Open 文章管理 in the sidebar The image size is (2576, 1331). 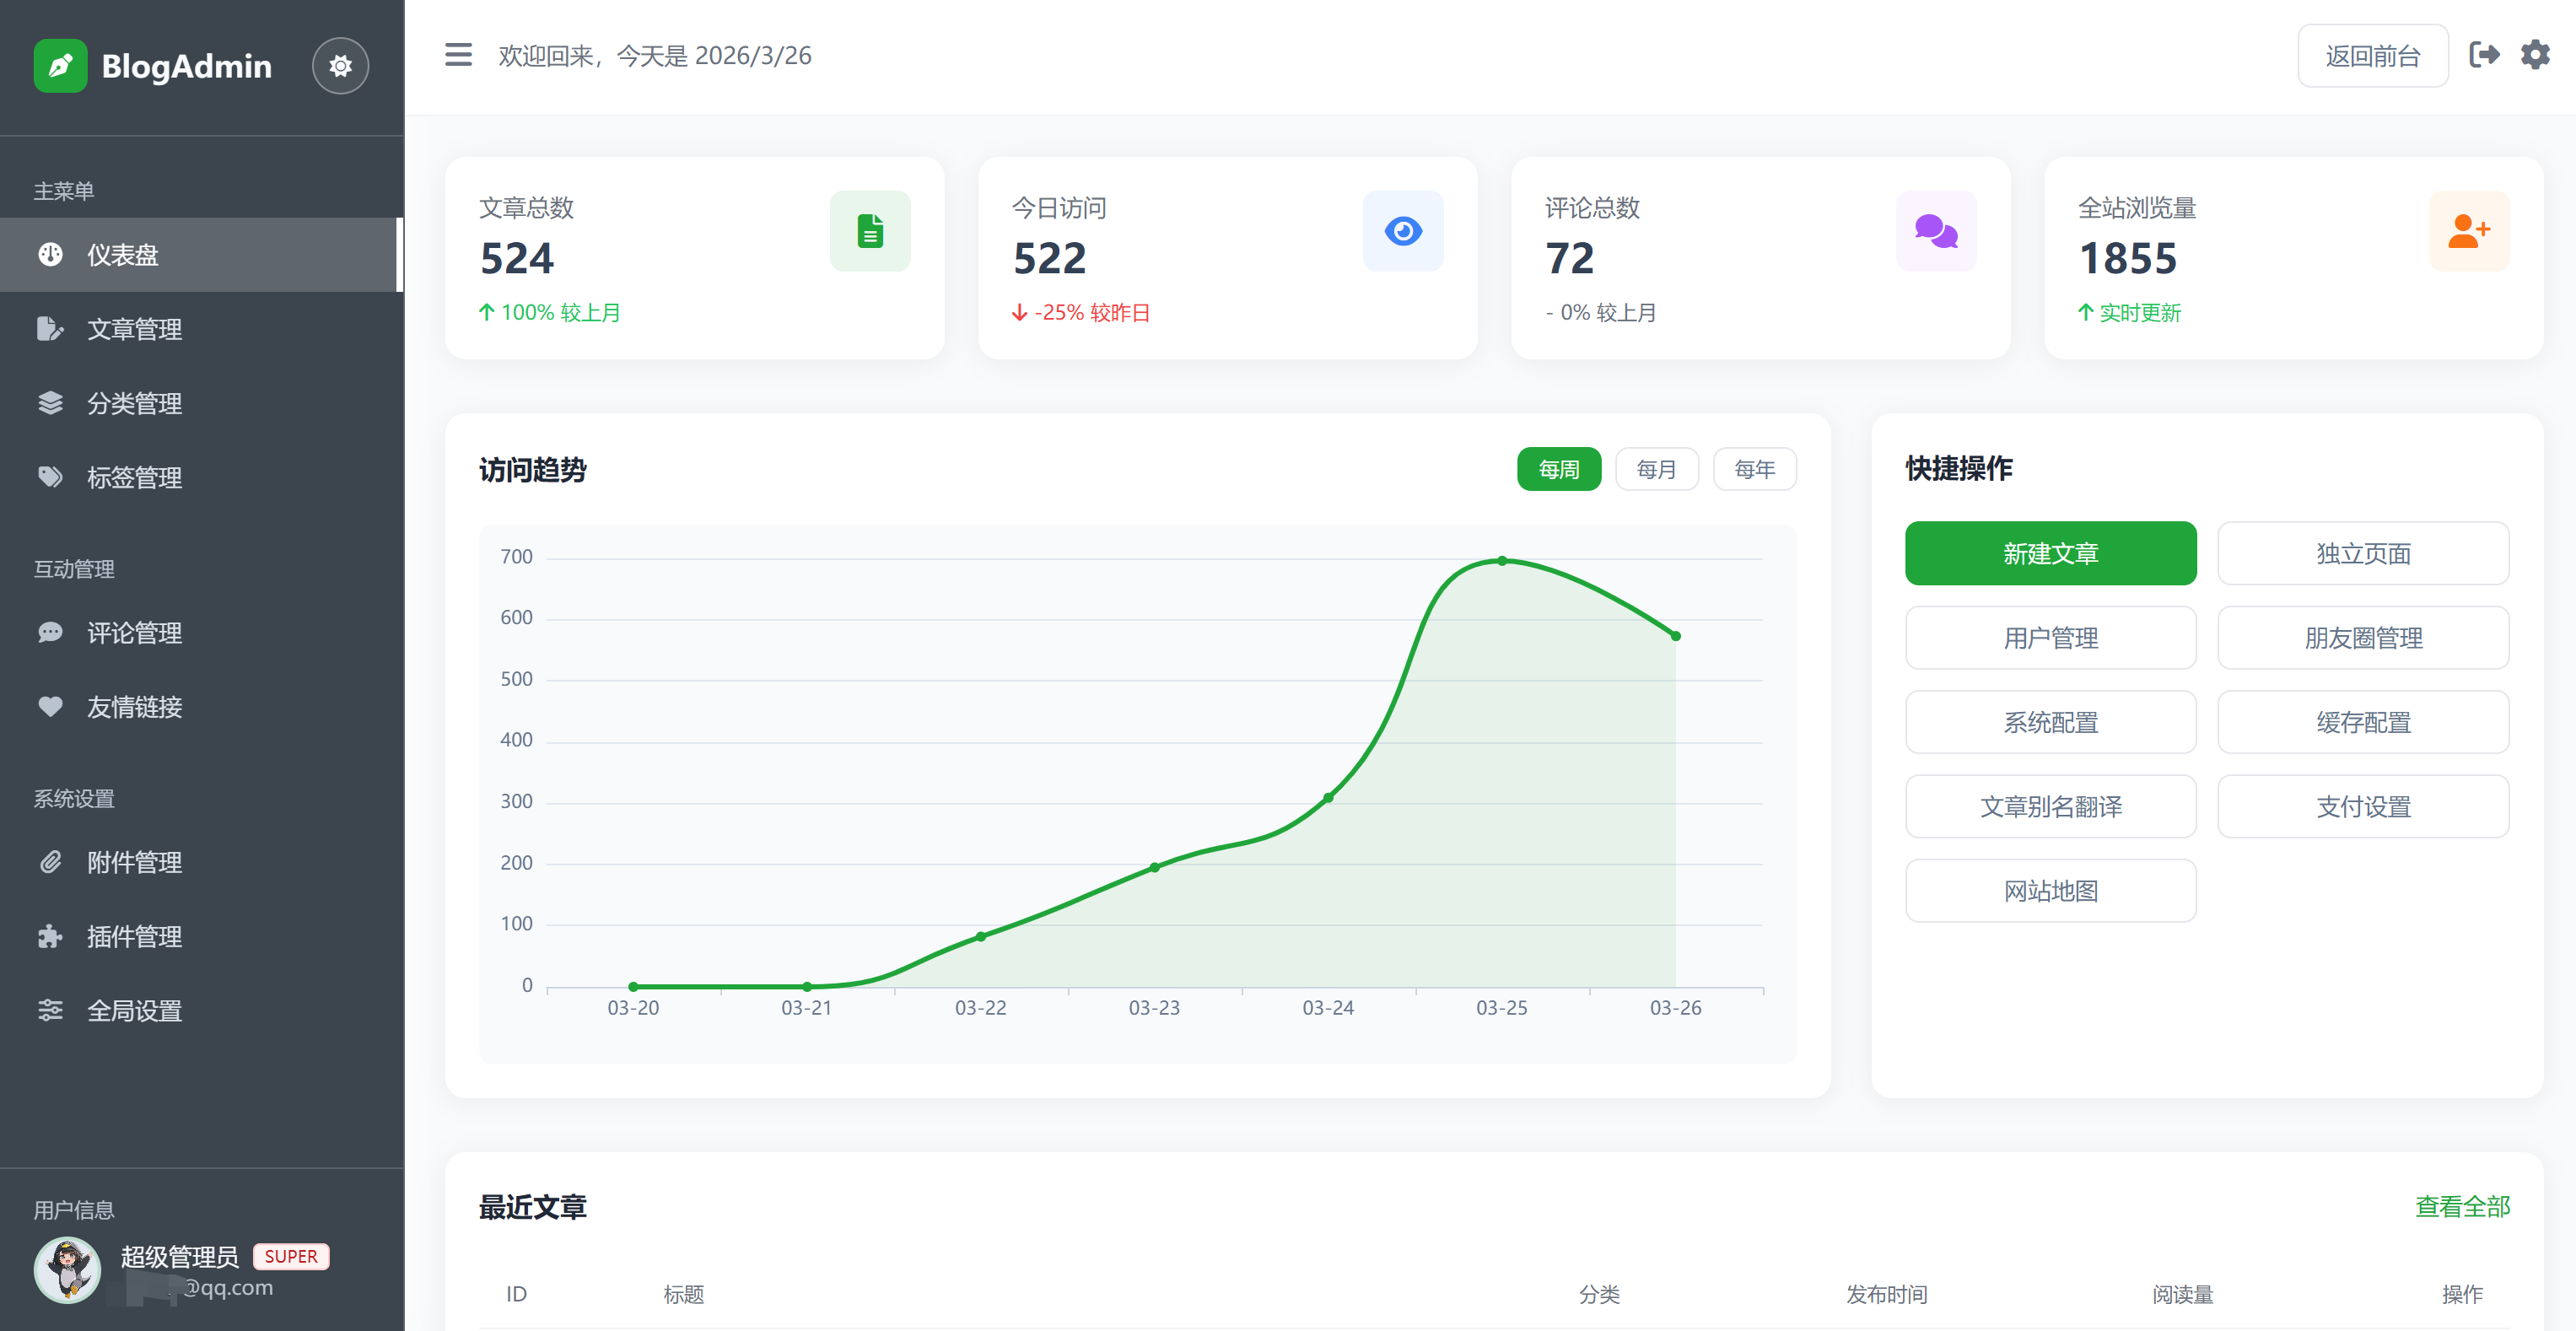134,329
